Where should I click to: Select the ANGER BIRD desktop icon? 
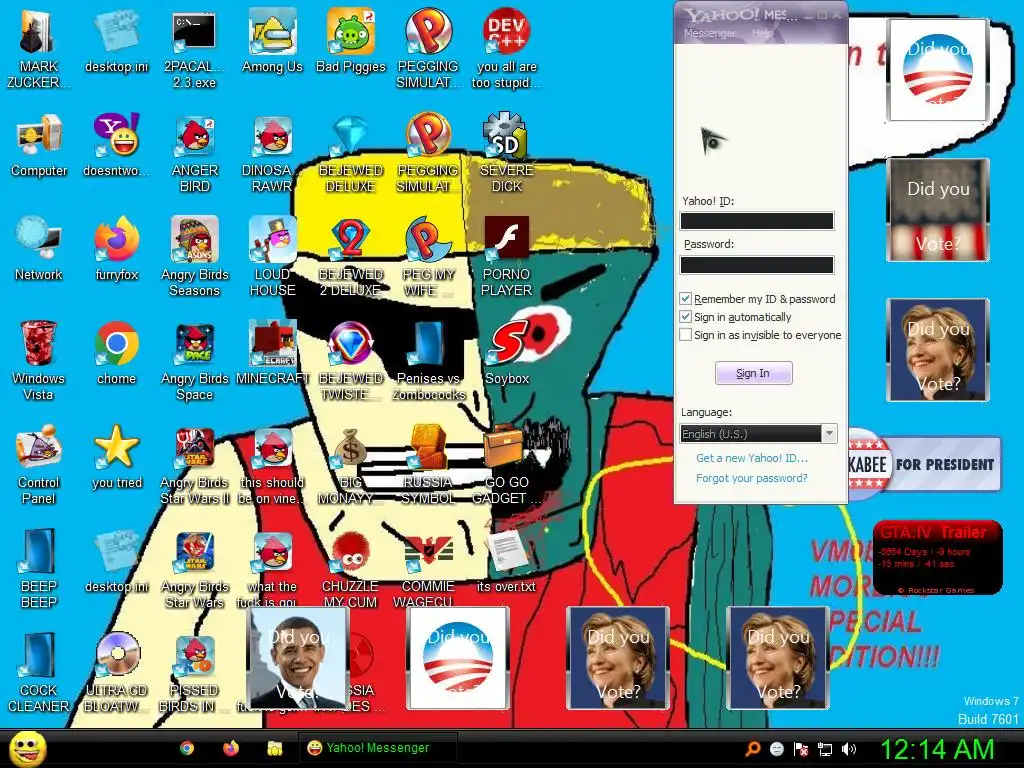(x=195, y=153)
